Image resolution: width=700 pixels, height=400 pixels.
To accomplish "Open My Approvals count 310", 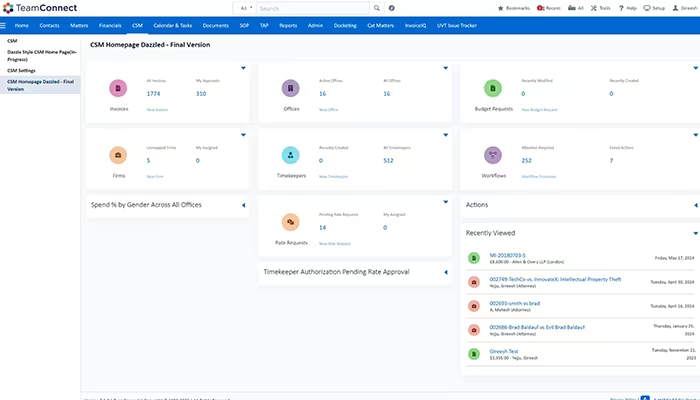I will (x=201, y=94).
